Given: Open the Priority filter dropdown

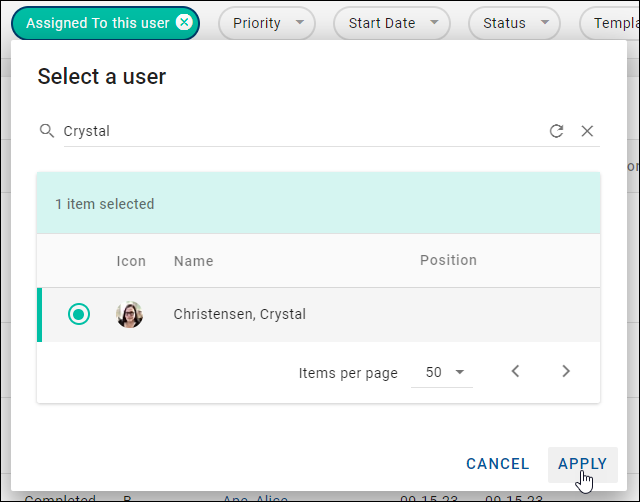Looking at the screenshot, I should pyautogui.click(x=266, y=23).
